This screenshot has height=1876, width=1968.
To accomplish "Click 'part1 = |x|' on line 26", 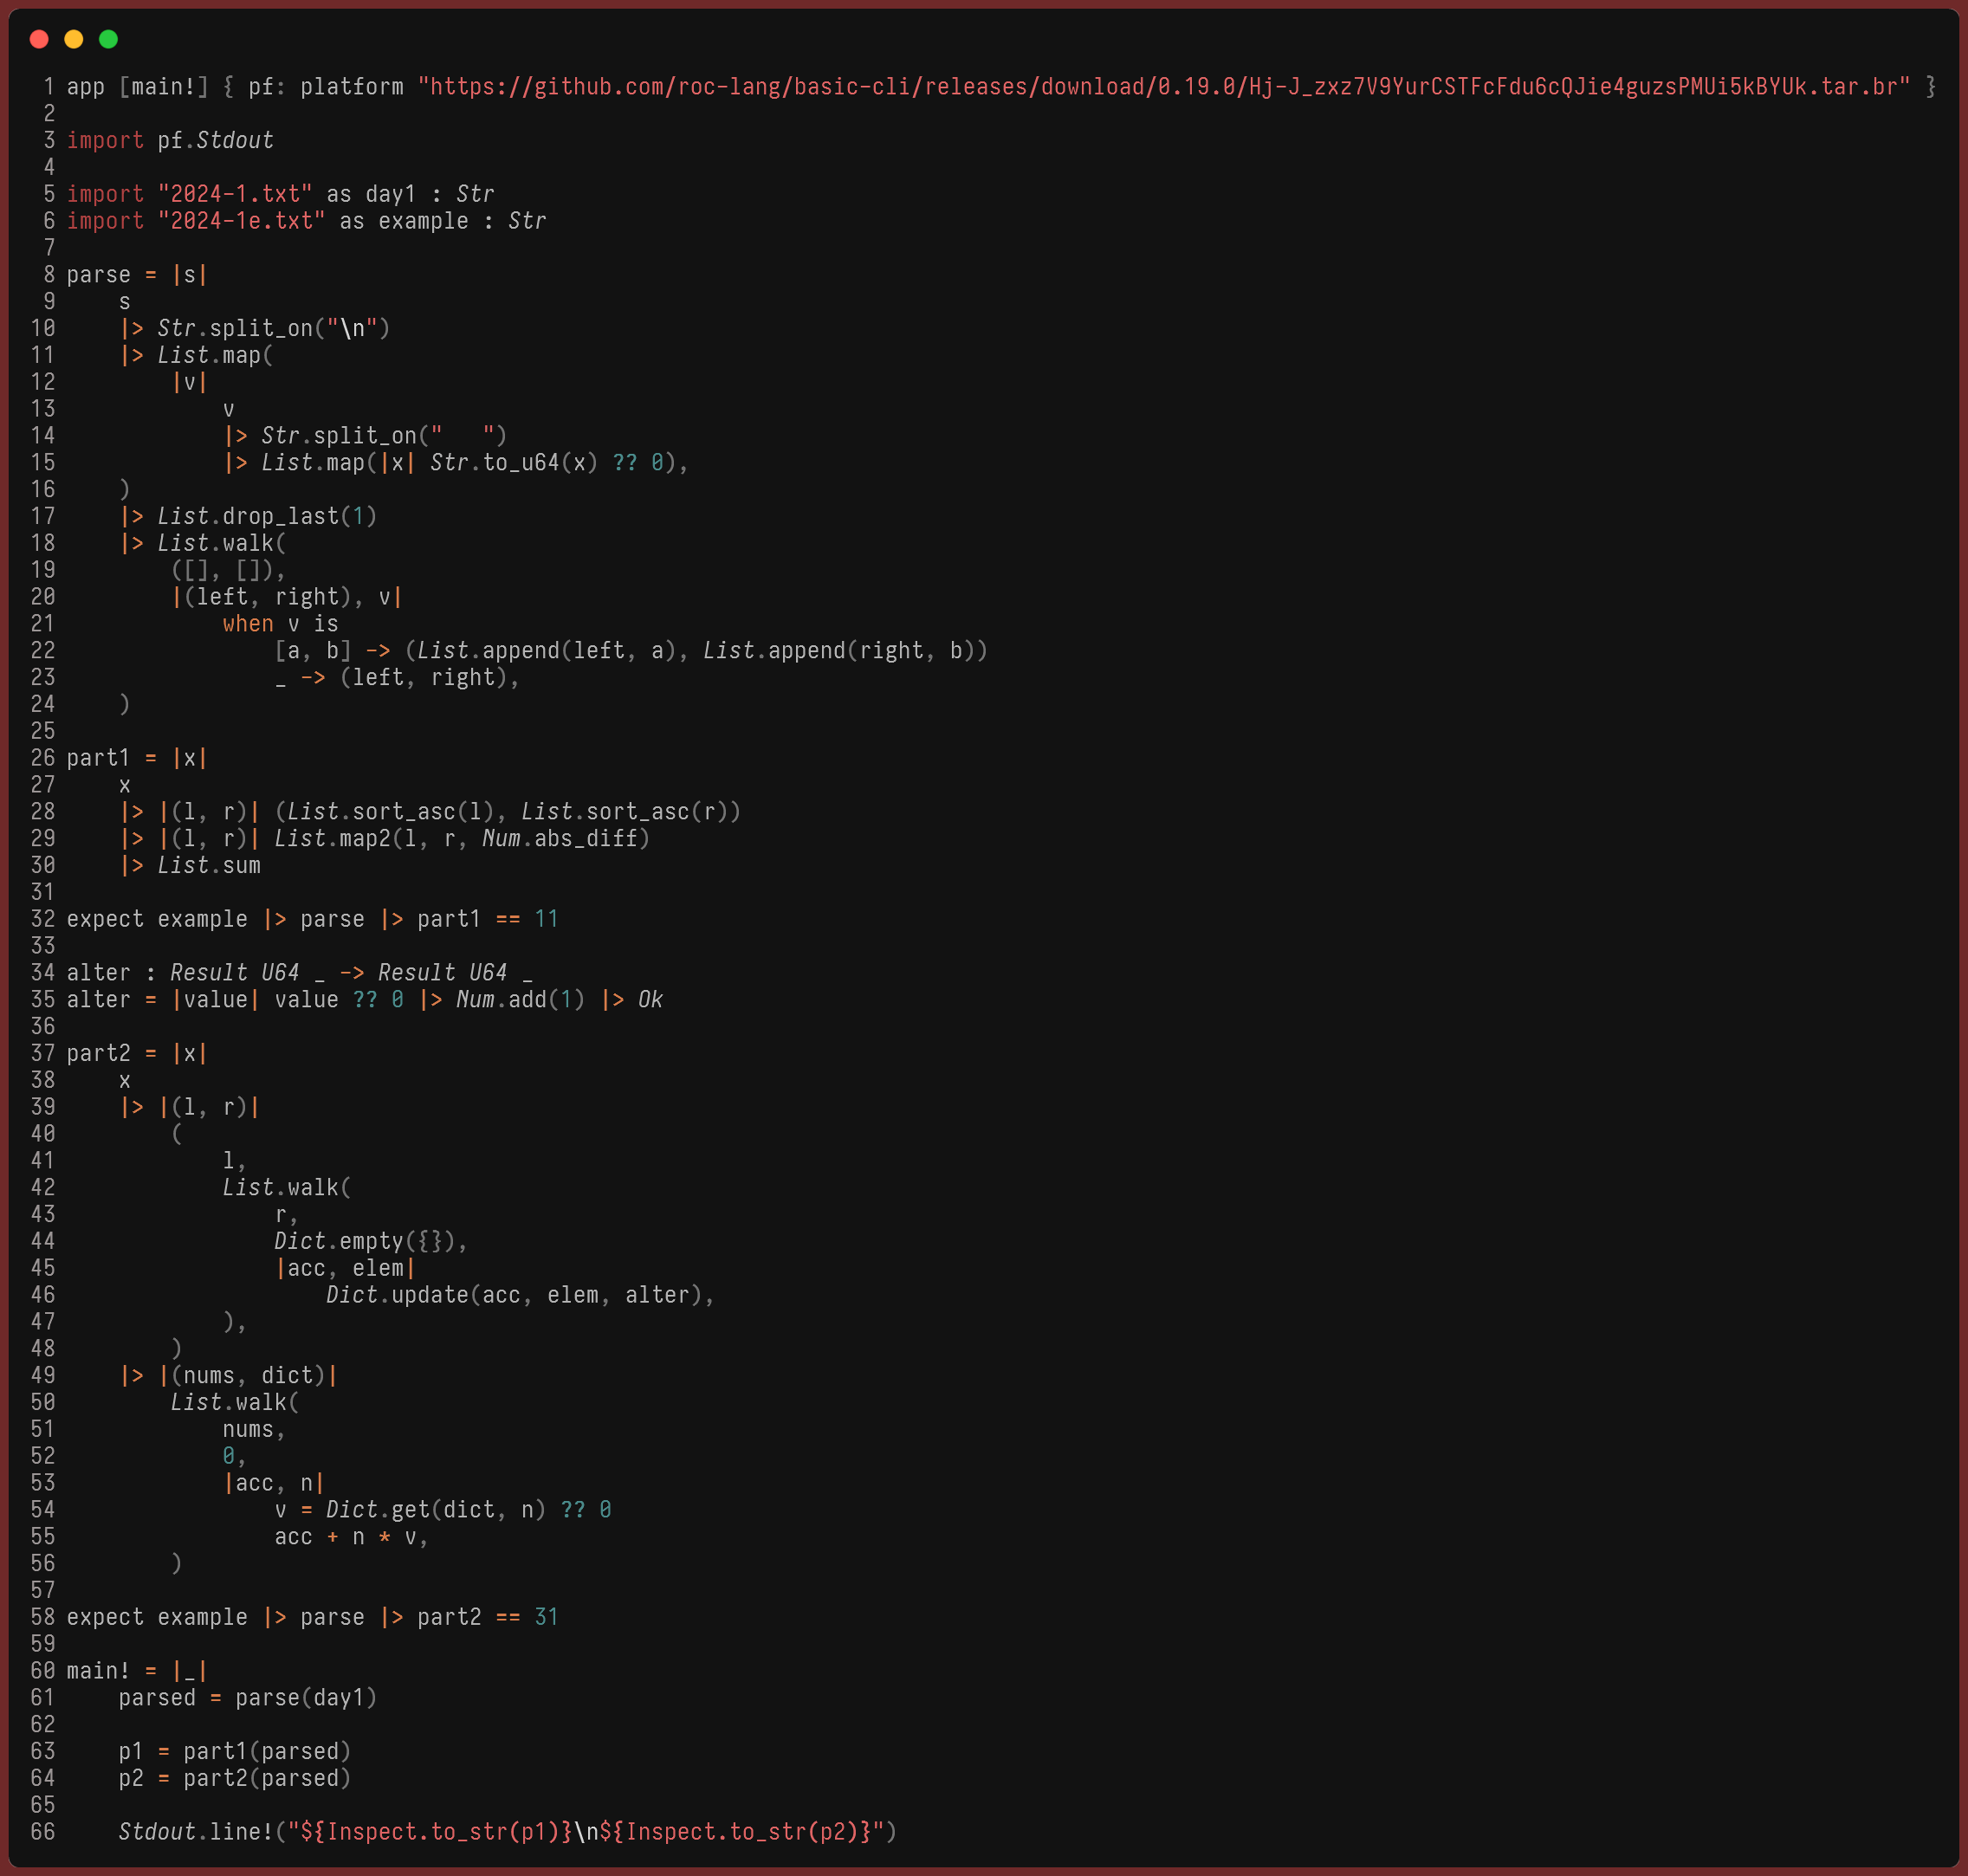I will (x=137, y=758).
